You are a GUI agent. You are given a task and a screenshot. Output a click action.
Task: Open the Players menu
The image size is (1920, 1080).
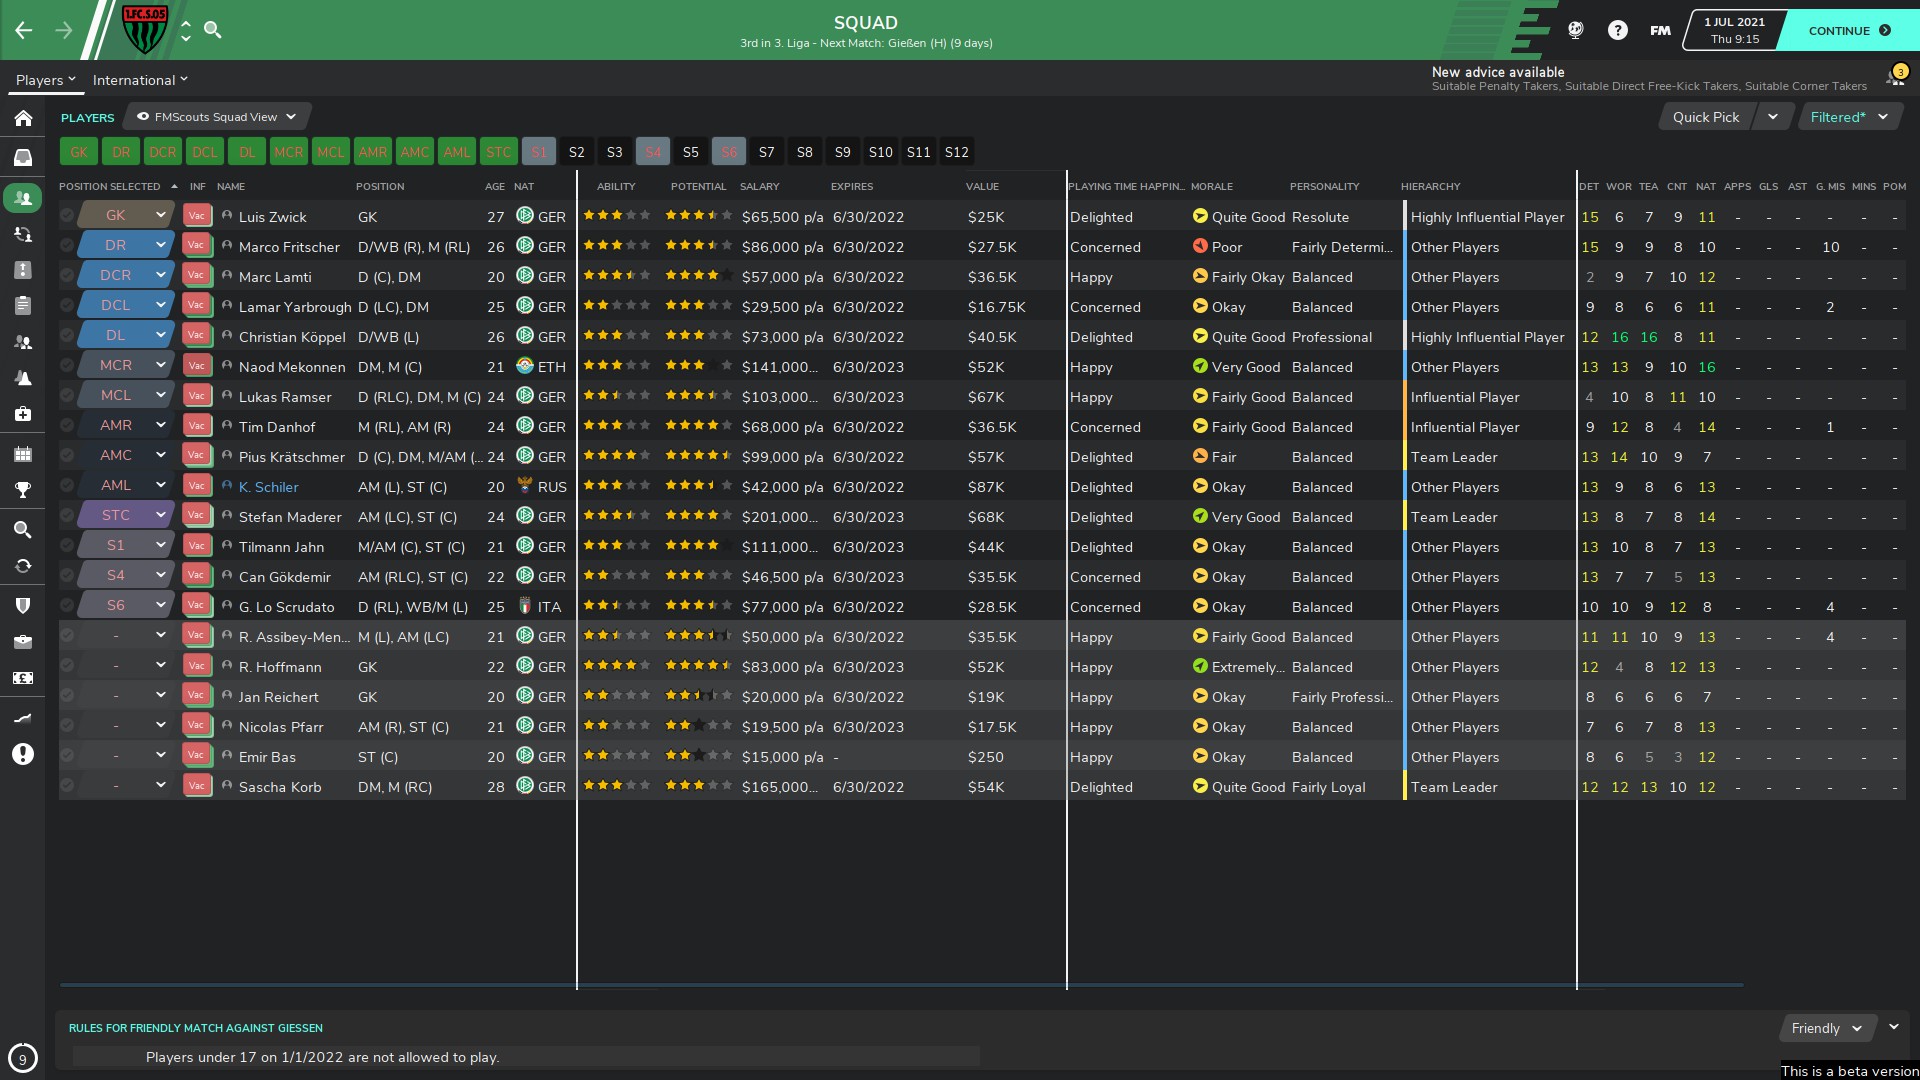pos(45,80)
